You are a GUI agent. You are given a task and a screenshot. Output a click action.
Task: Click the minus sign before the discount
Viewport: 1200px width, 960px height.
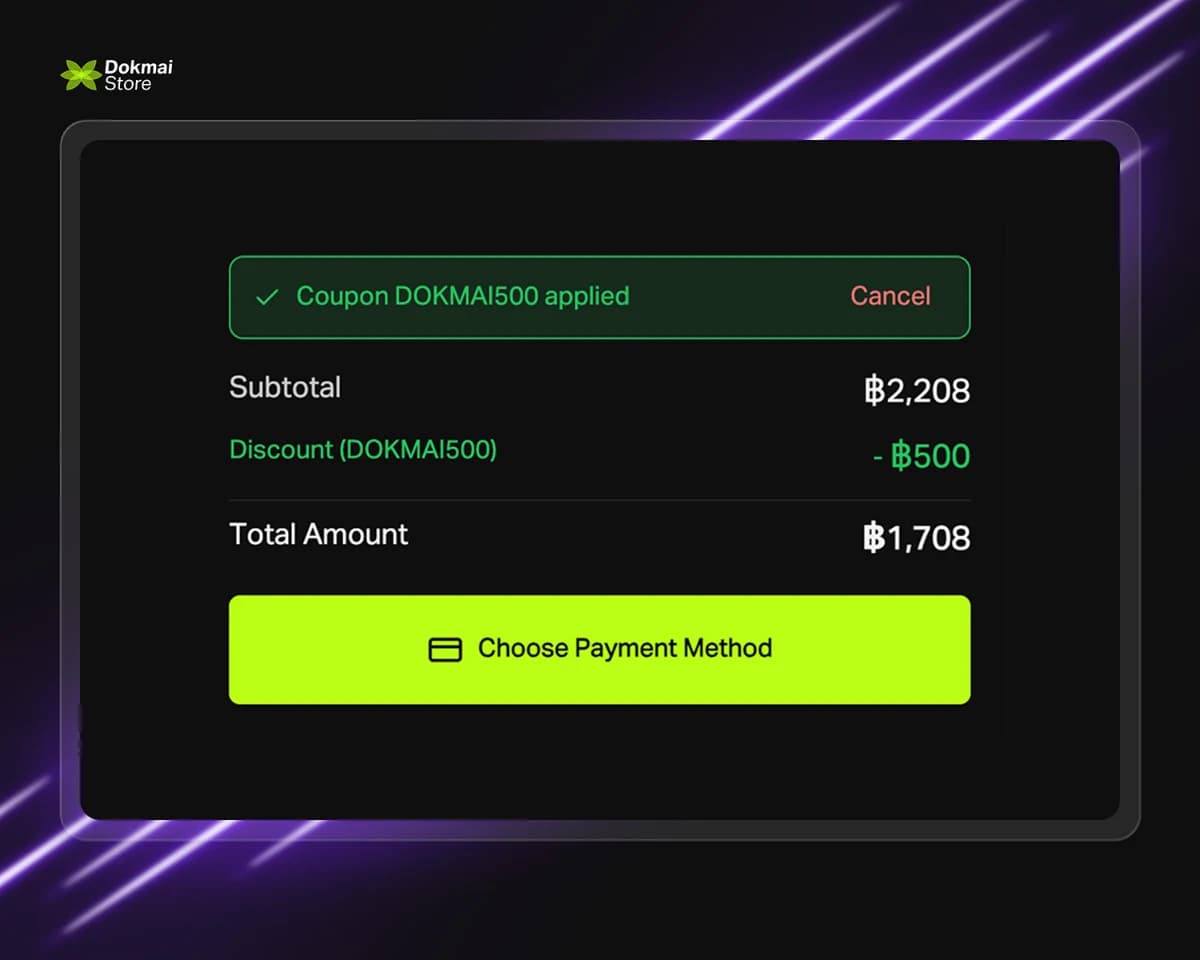pyautogui.click(x=877, y=457)
